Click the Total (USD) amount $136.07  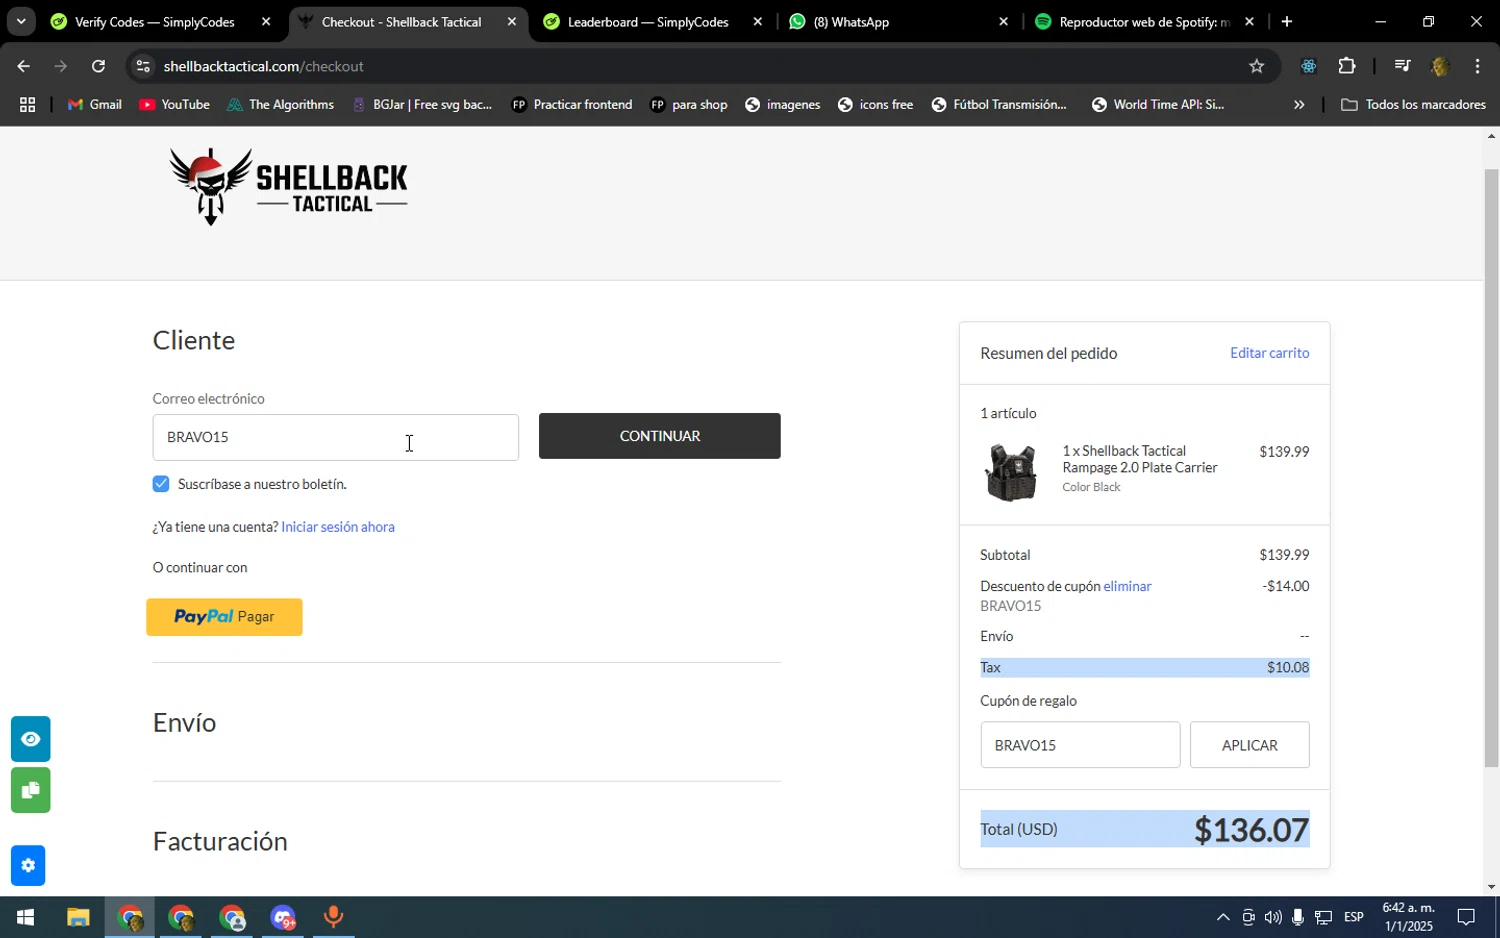coord(1252,830)
